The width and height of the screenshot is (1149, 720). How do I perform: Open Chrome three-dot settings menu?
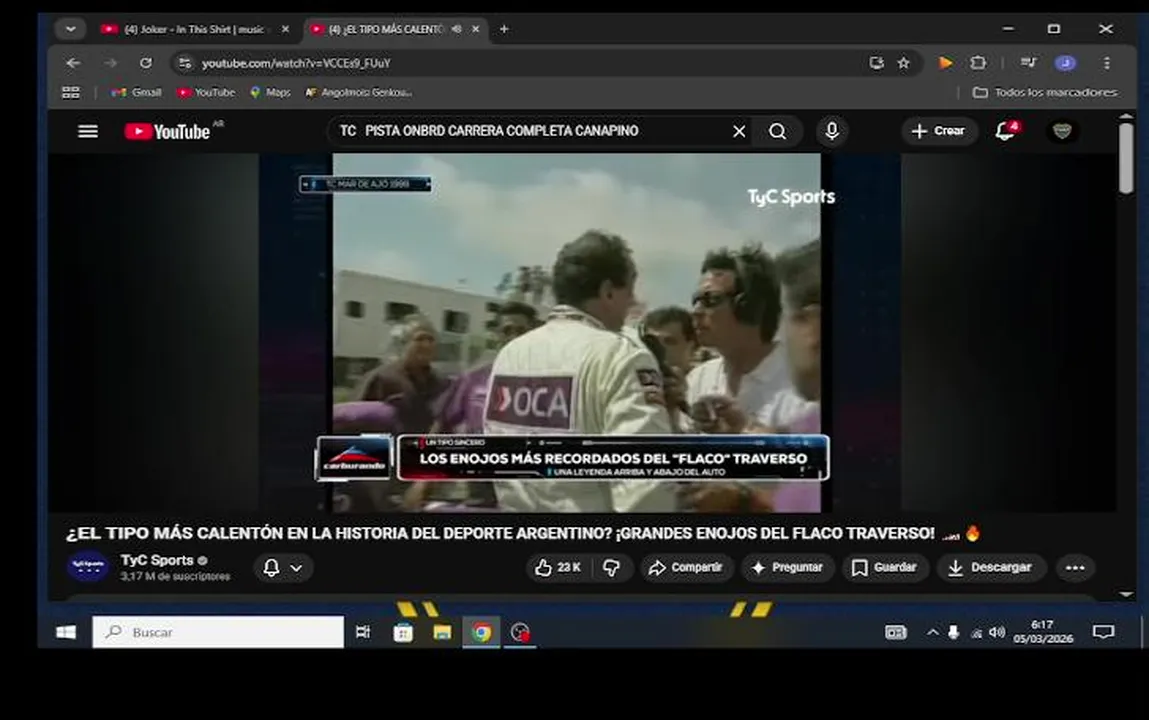point(1106,64)
